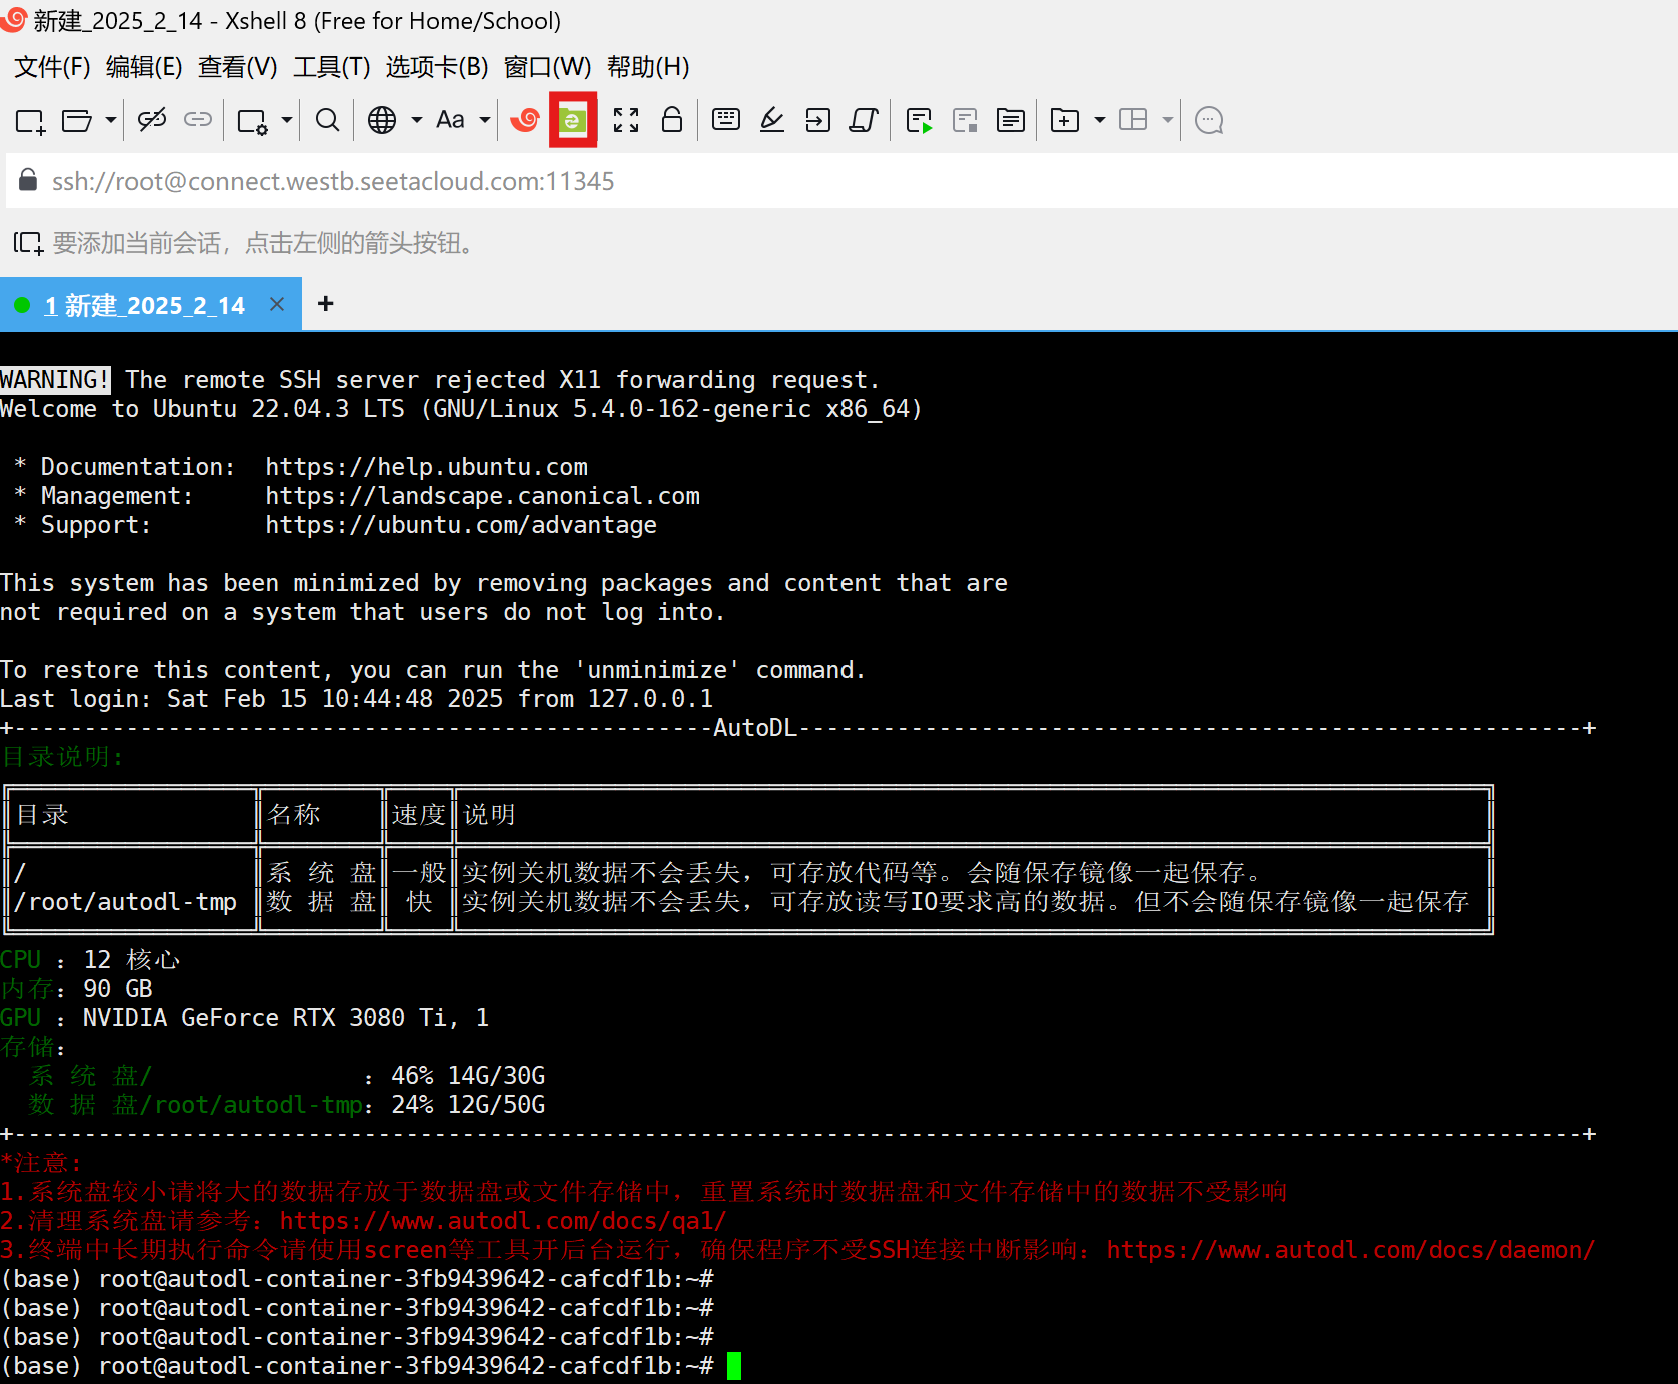Open the highlight pen tool
Viewport: 1678px width, 1384px height.
coord(771,121)
